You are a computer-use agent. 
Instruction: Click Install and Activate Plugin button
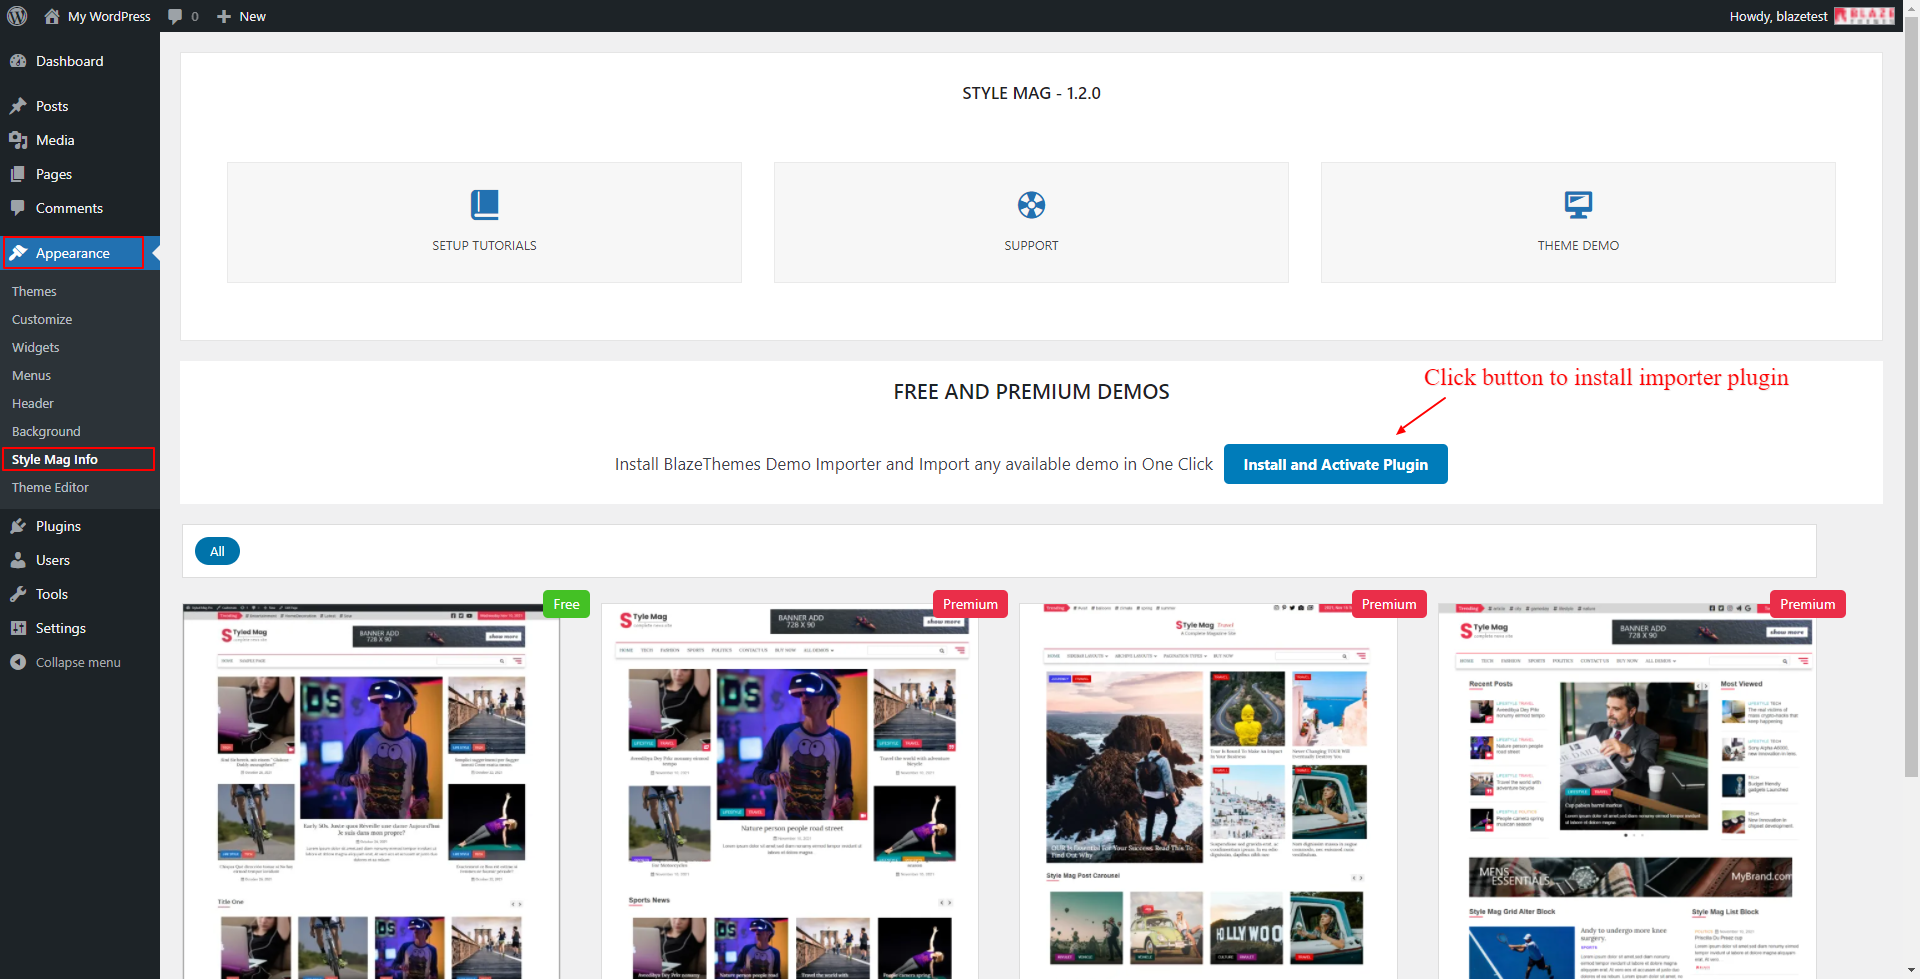tap(1335, 464)
